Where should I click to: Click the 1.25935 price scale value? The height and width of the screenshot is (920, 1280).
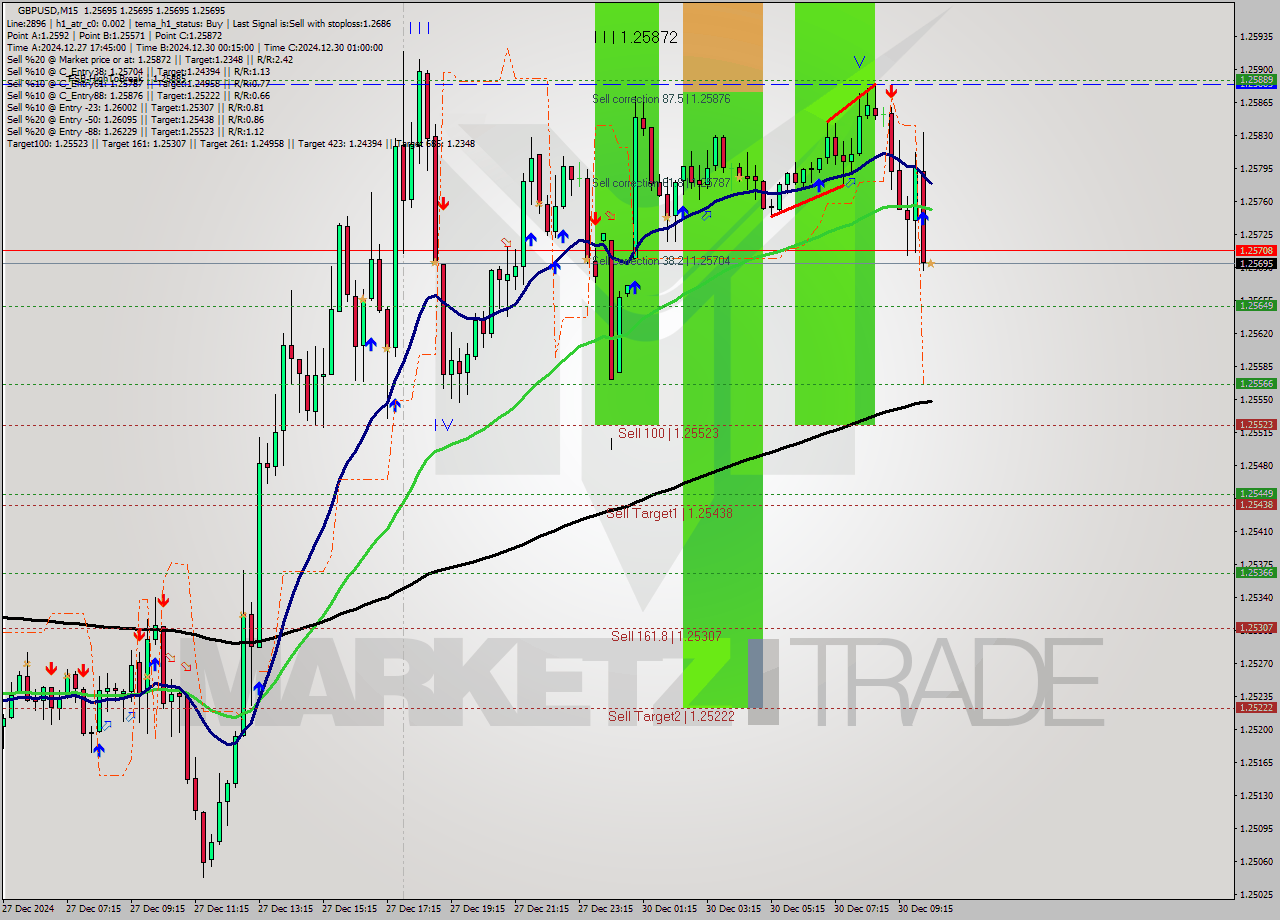[1256, 36]
